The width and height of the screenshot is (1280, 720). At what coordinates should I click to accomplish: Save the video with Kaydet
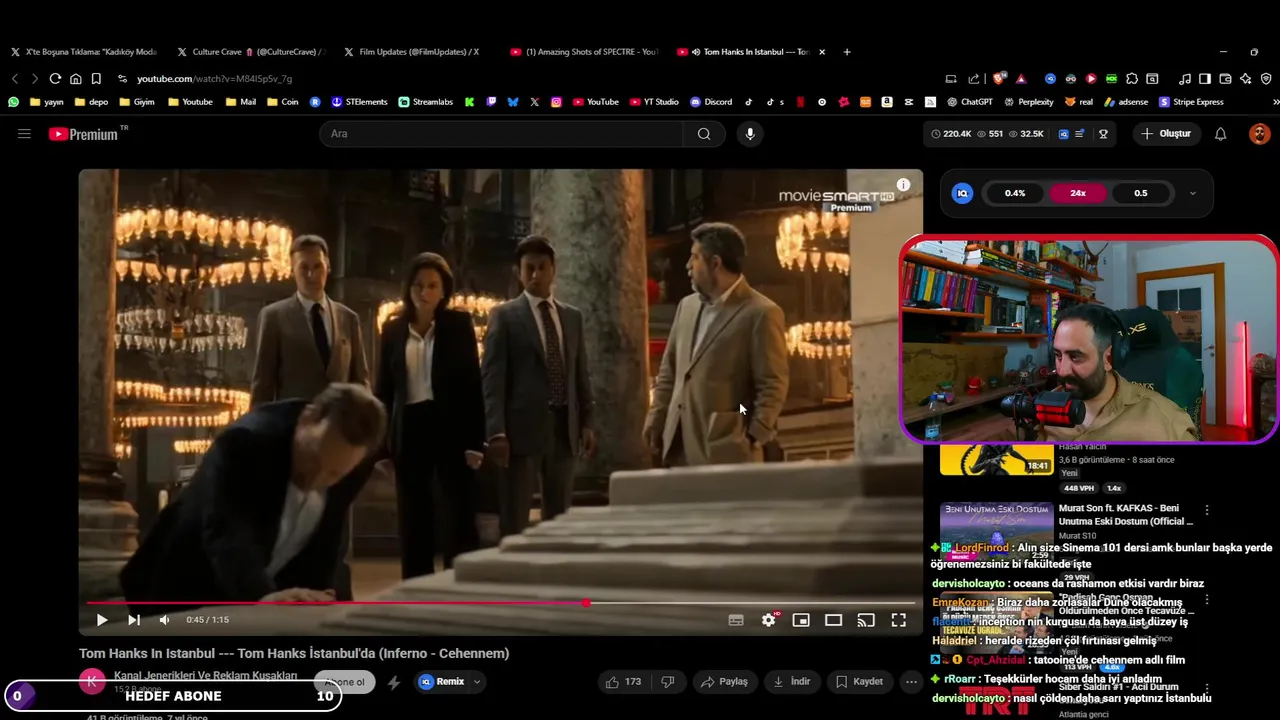(859, 681)
